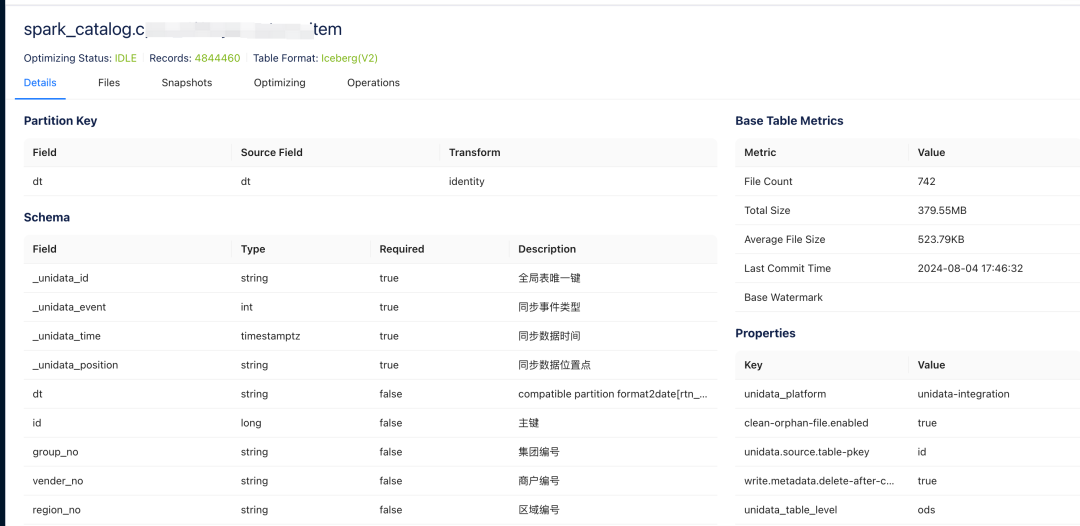1080x526 pixels.
Task: Click the Iceberg(V2) table format label
Action: (349, 58)
